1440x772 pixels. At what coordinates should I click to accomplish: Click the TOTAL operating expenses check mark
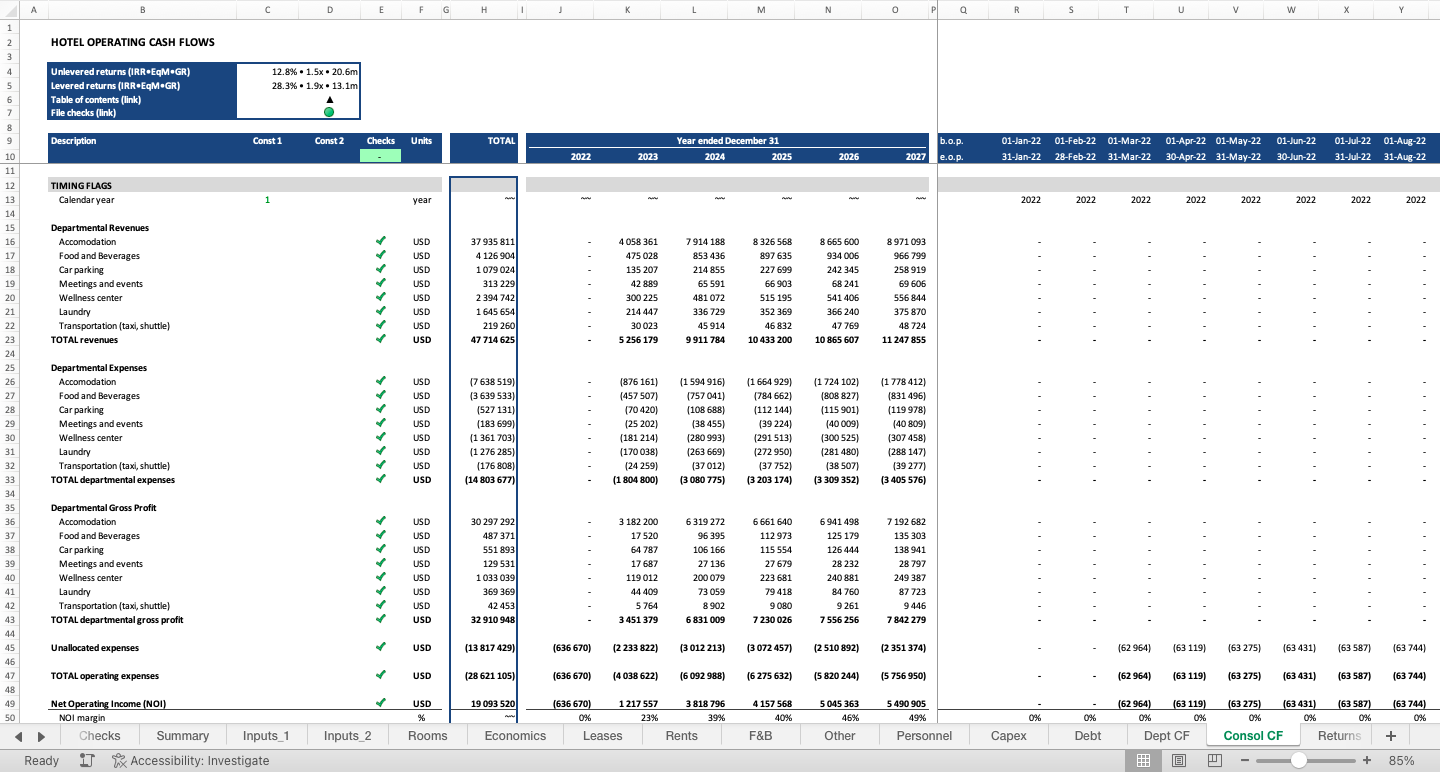tap(380, 675)
